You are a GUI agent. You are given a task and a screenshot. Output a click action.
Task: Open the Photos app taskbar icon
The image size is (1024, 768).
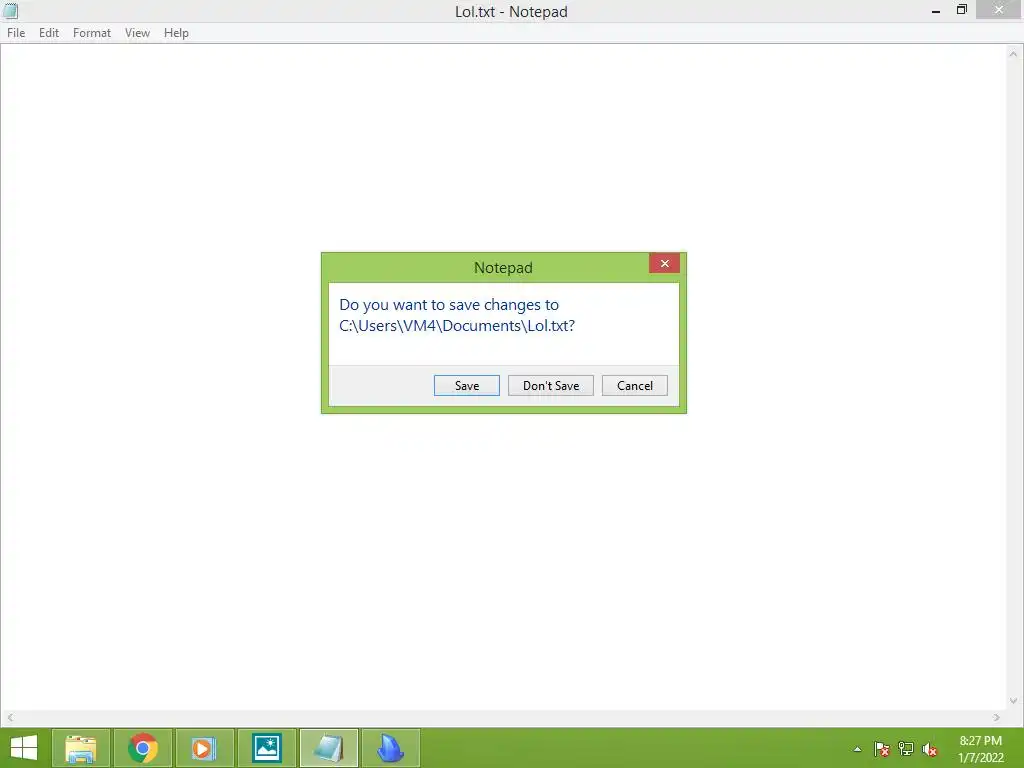[x=267, y=748]
